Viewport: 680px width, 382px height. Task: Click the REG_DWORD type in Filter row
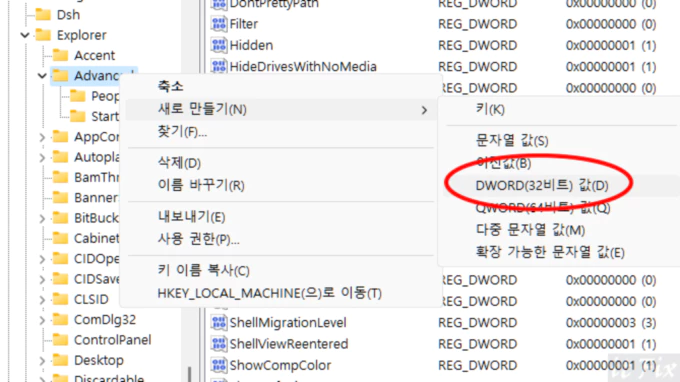click(x=477, y=24)
